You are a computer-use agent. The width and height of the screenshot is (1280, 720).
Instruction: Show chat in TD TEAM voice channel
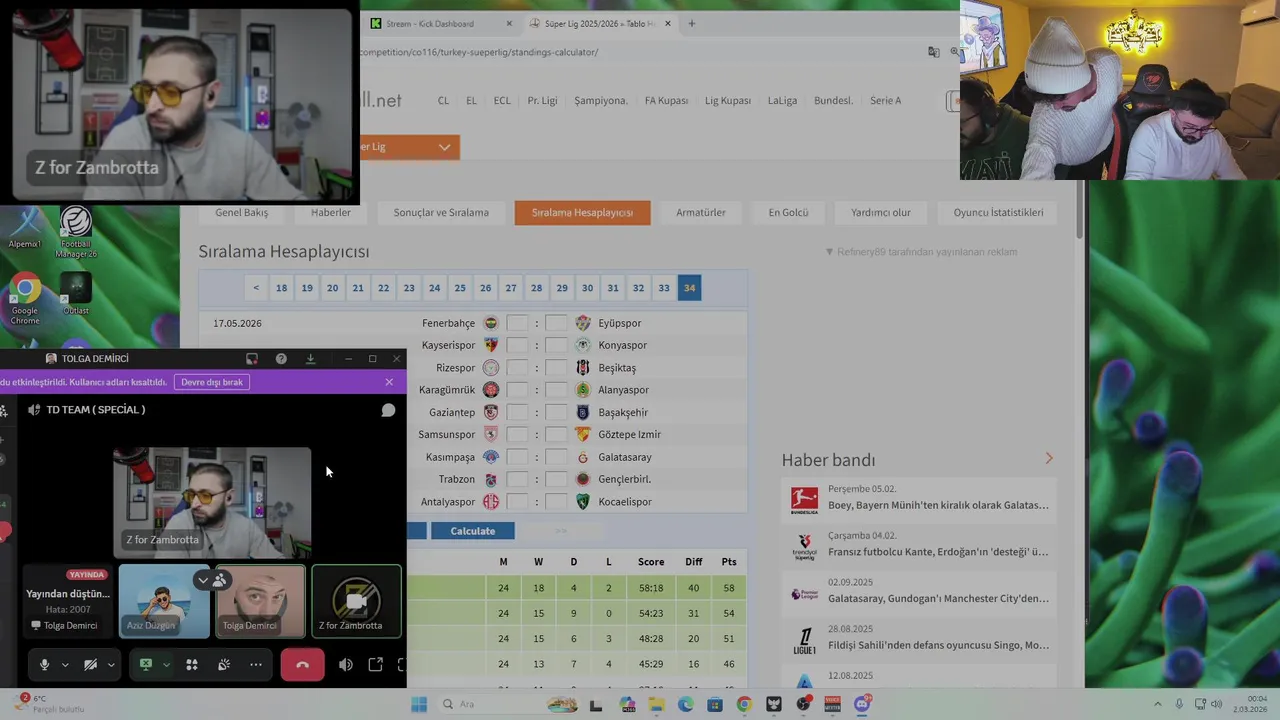pos(388,410)
